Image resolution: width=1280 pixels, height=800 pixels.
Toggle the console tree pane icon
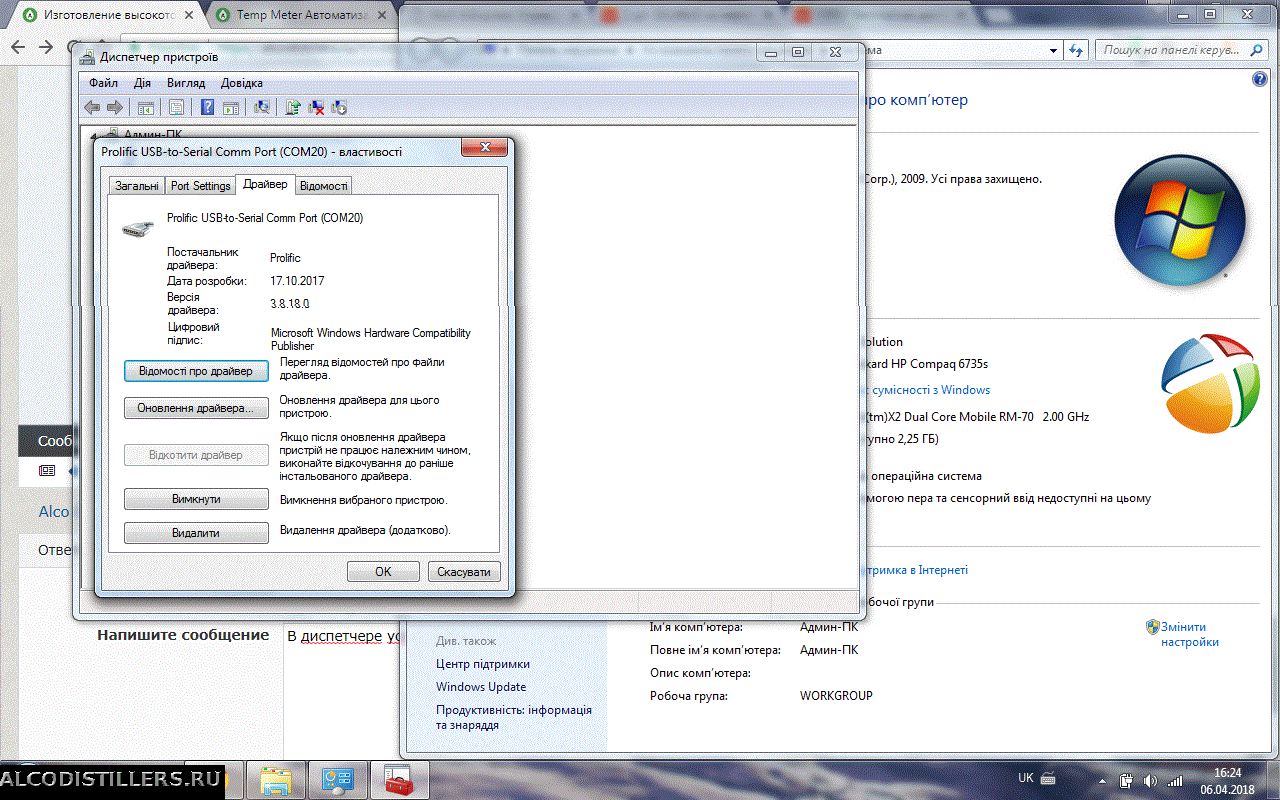click(x=146, y=107)
